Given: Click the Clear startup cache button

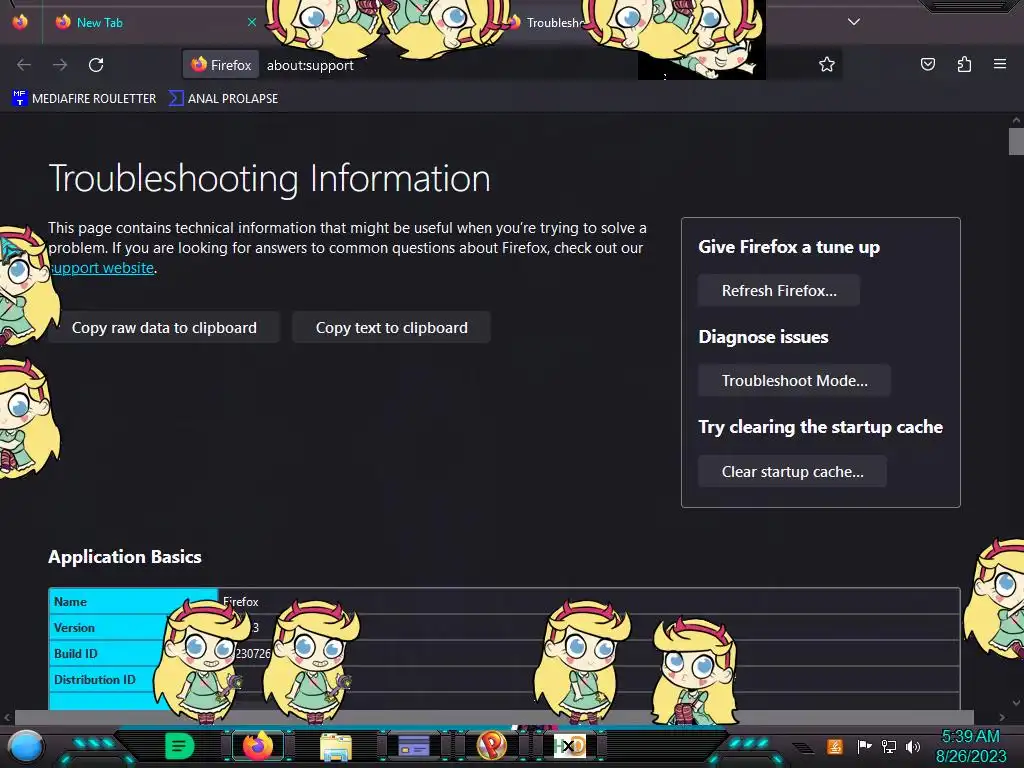Looking at the screenshot, I should tap(792, 472).
